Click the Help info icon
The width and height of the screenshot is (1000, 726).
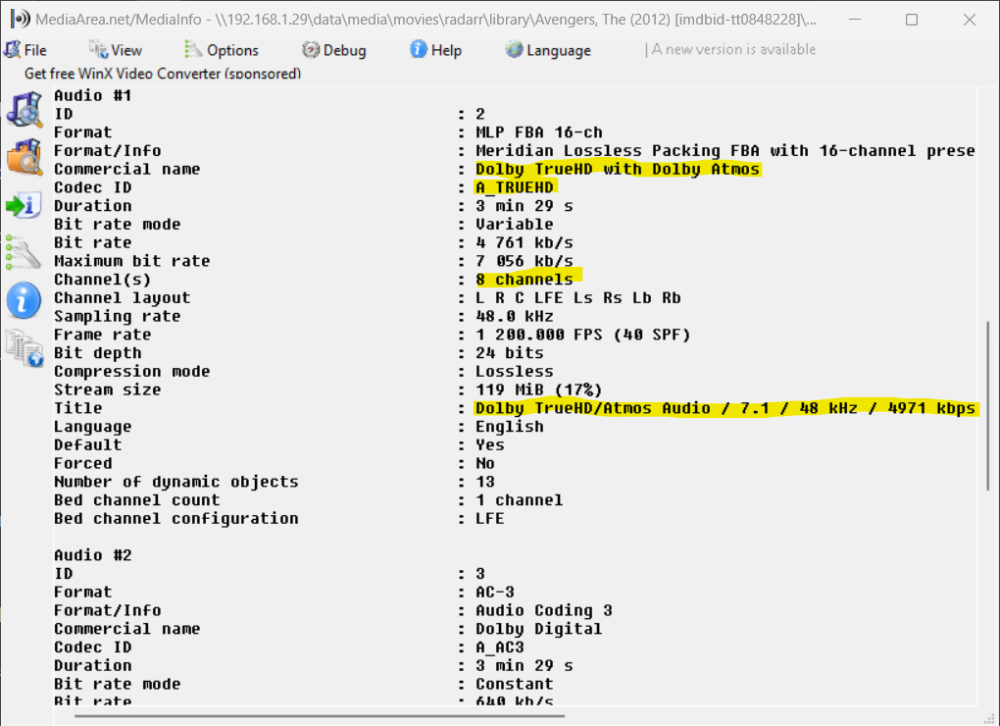(x=418, y=48)
